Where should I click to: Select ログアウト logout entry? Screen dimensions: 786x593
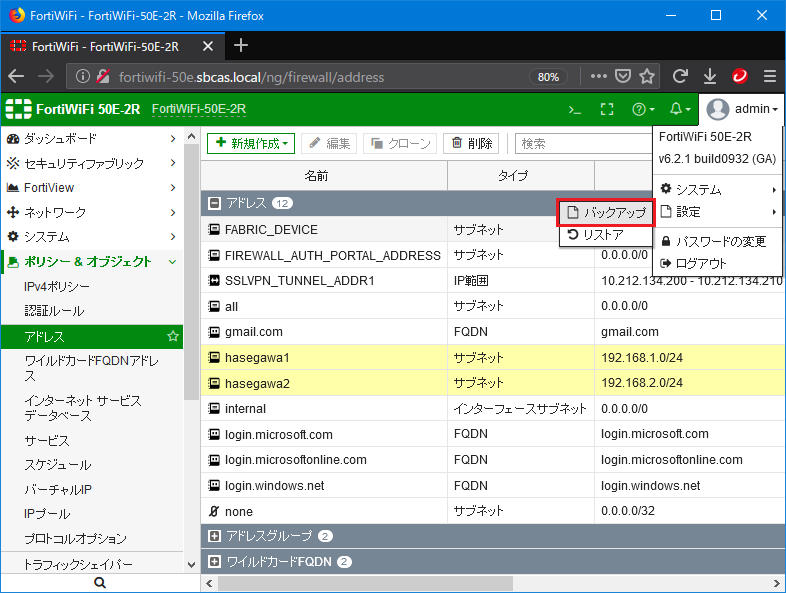click(718, 263)
